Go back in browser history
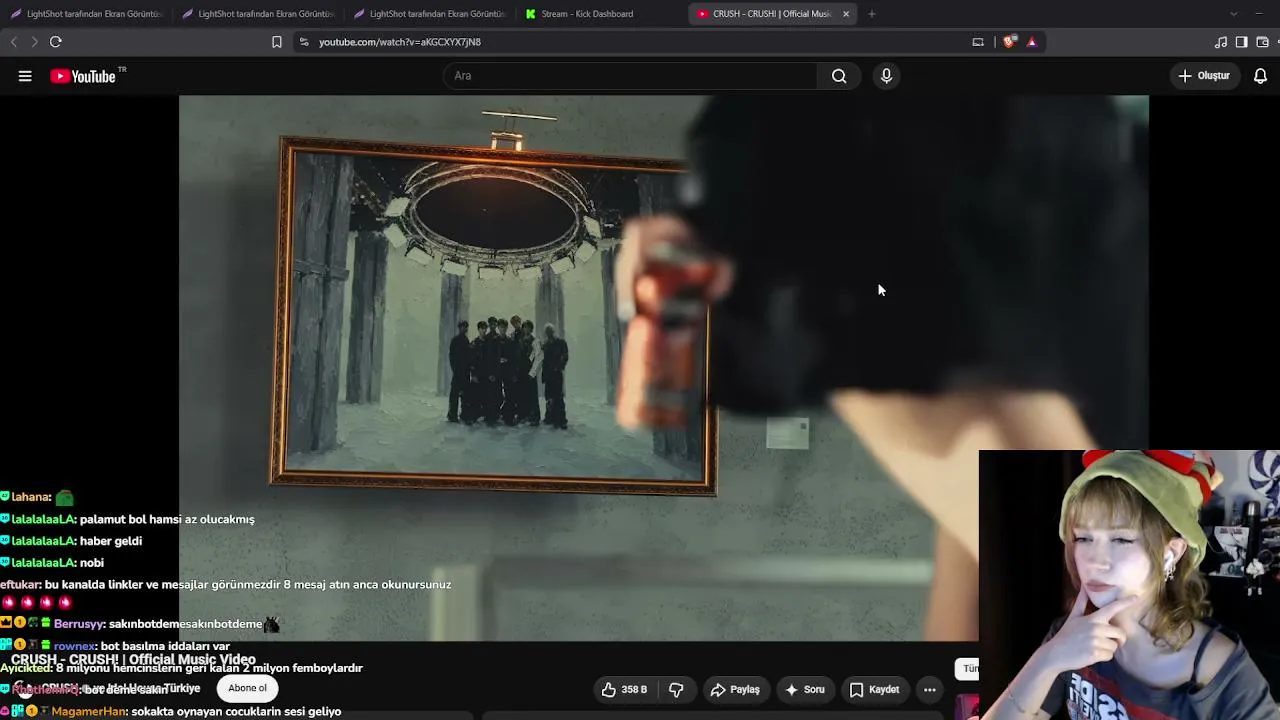 click(14, 42)
